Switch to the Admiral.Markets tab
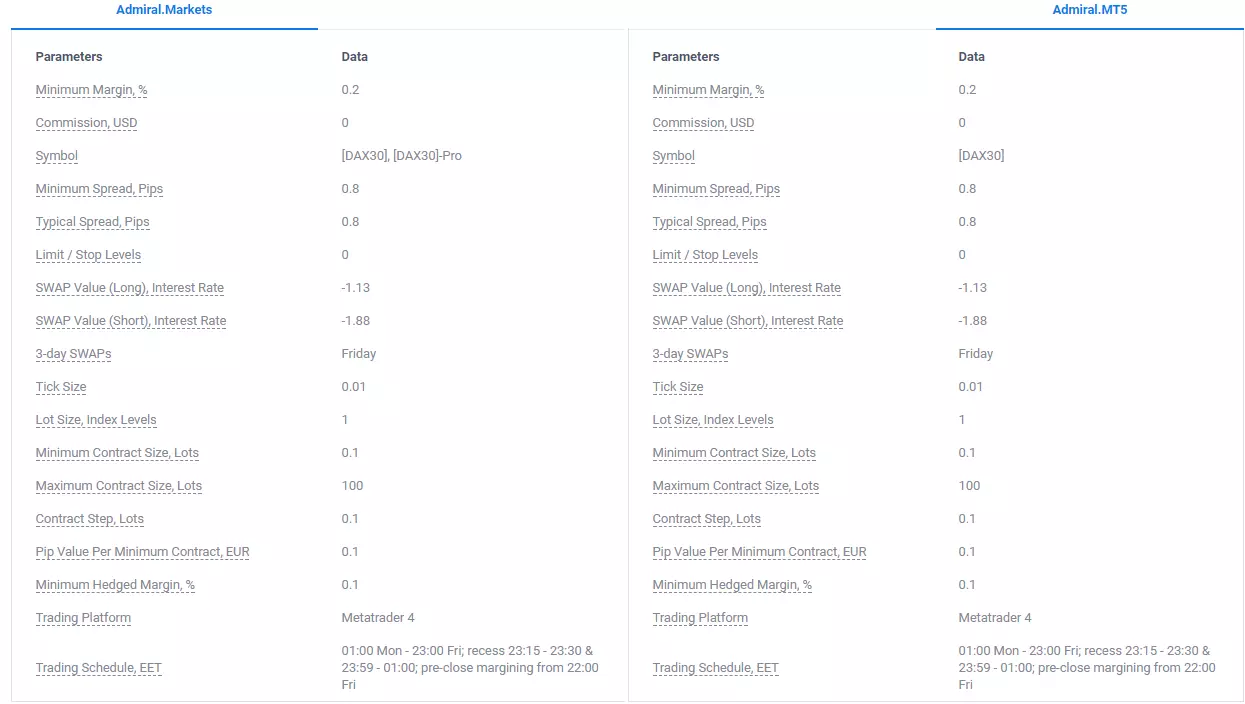 pos(164,10)
